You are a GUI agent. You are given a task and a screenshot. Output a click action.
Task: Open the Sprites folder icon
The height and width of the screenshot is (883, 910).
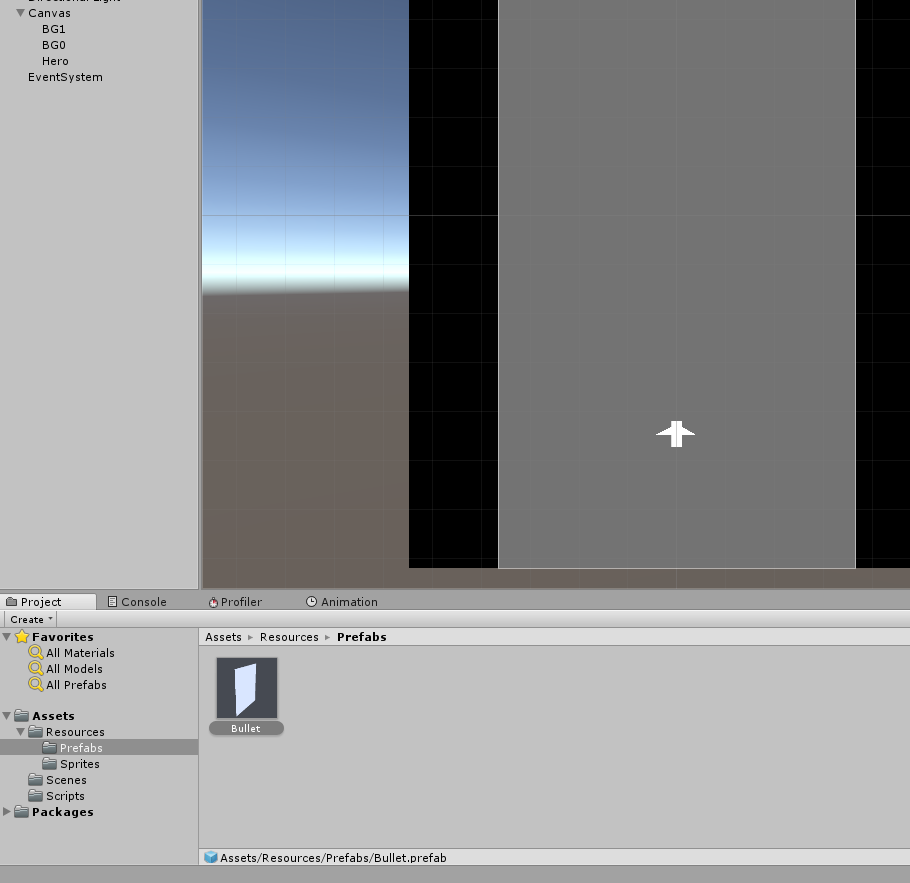click(x=50, y=763)
